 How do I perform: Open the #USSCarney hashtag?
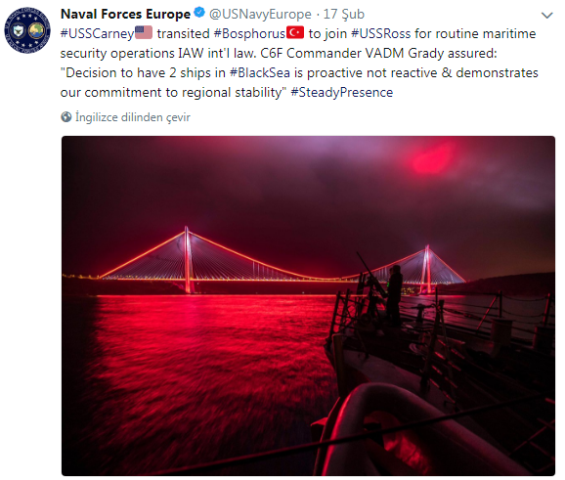coord(97,34)
